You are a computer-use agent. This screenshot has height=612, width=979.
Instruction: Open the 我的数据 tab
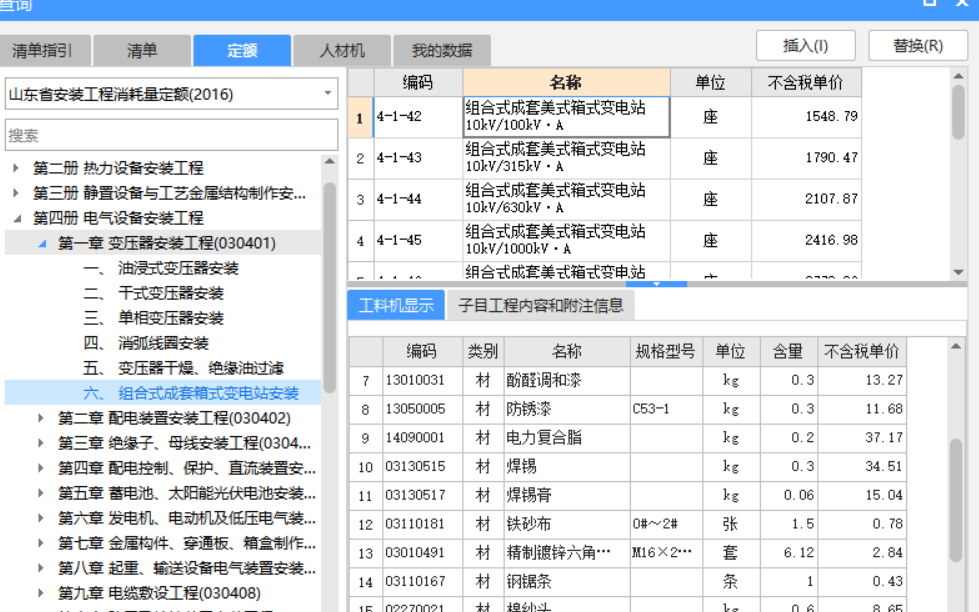tap(442, 51)
